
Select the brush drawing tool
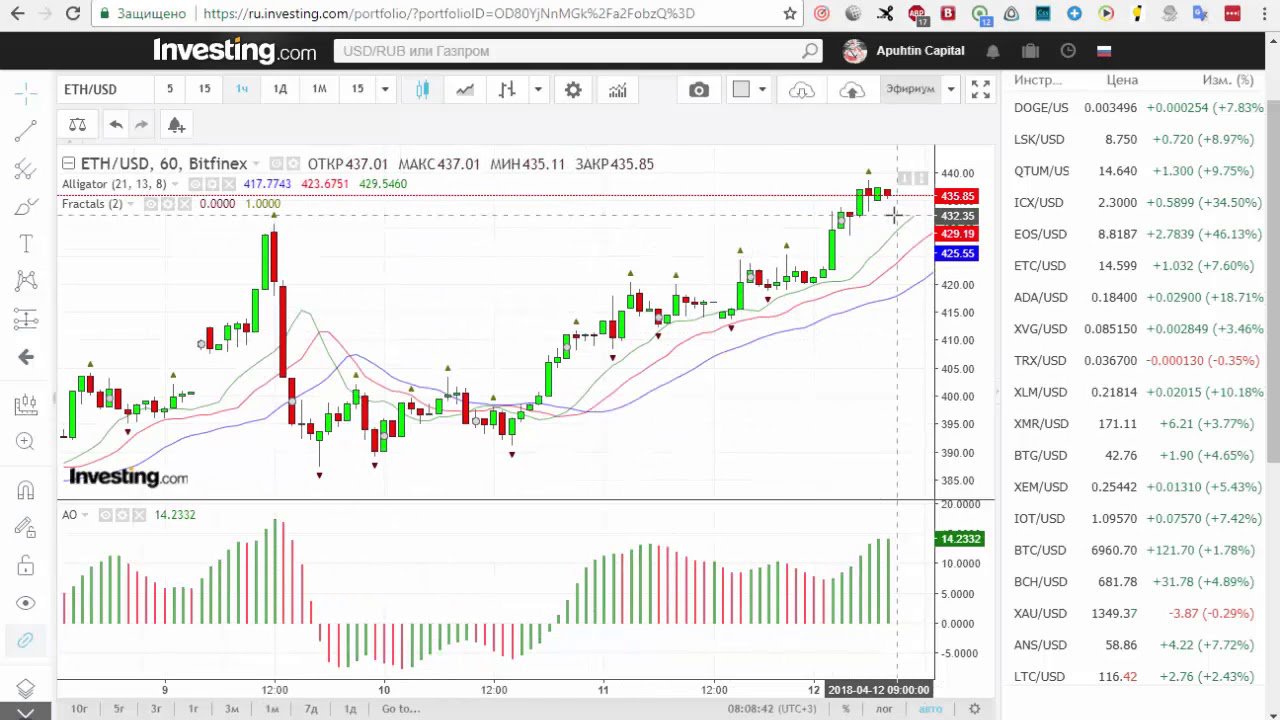[x=26, y=207]
